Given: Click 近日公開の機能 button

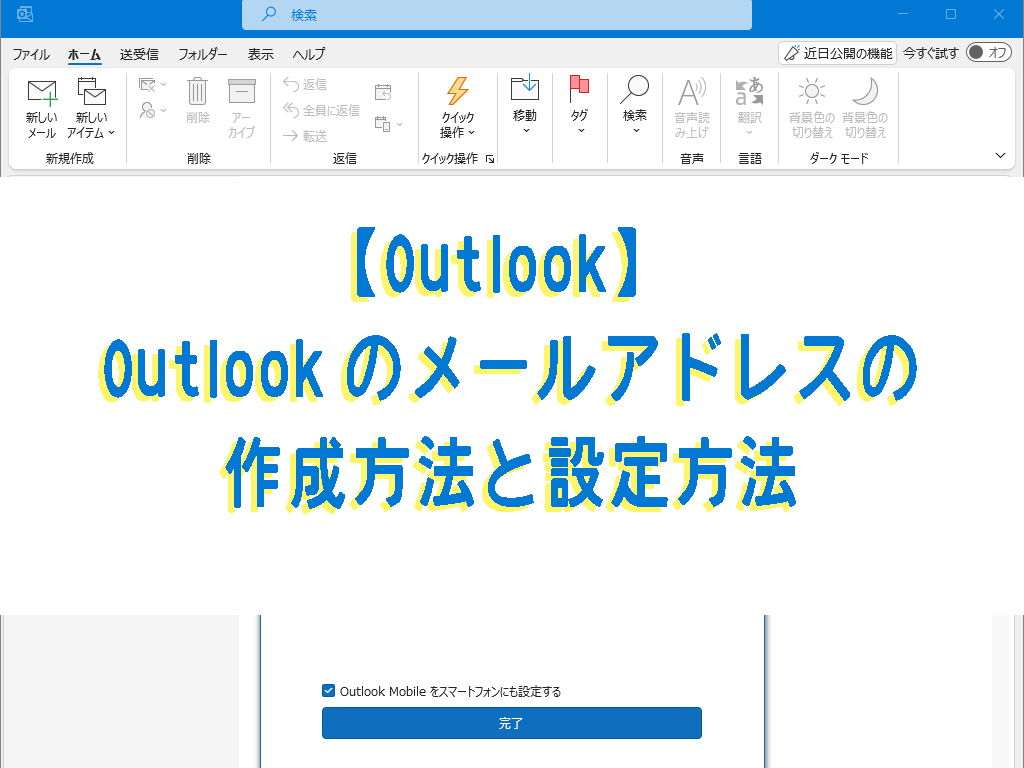Looking at the screenshot, I should click(837, 53).
